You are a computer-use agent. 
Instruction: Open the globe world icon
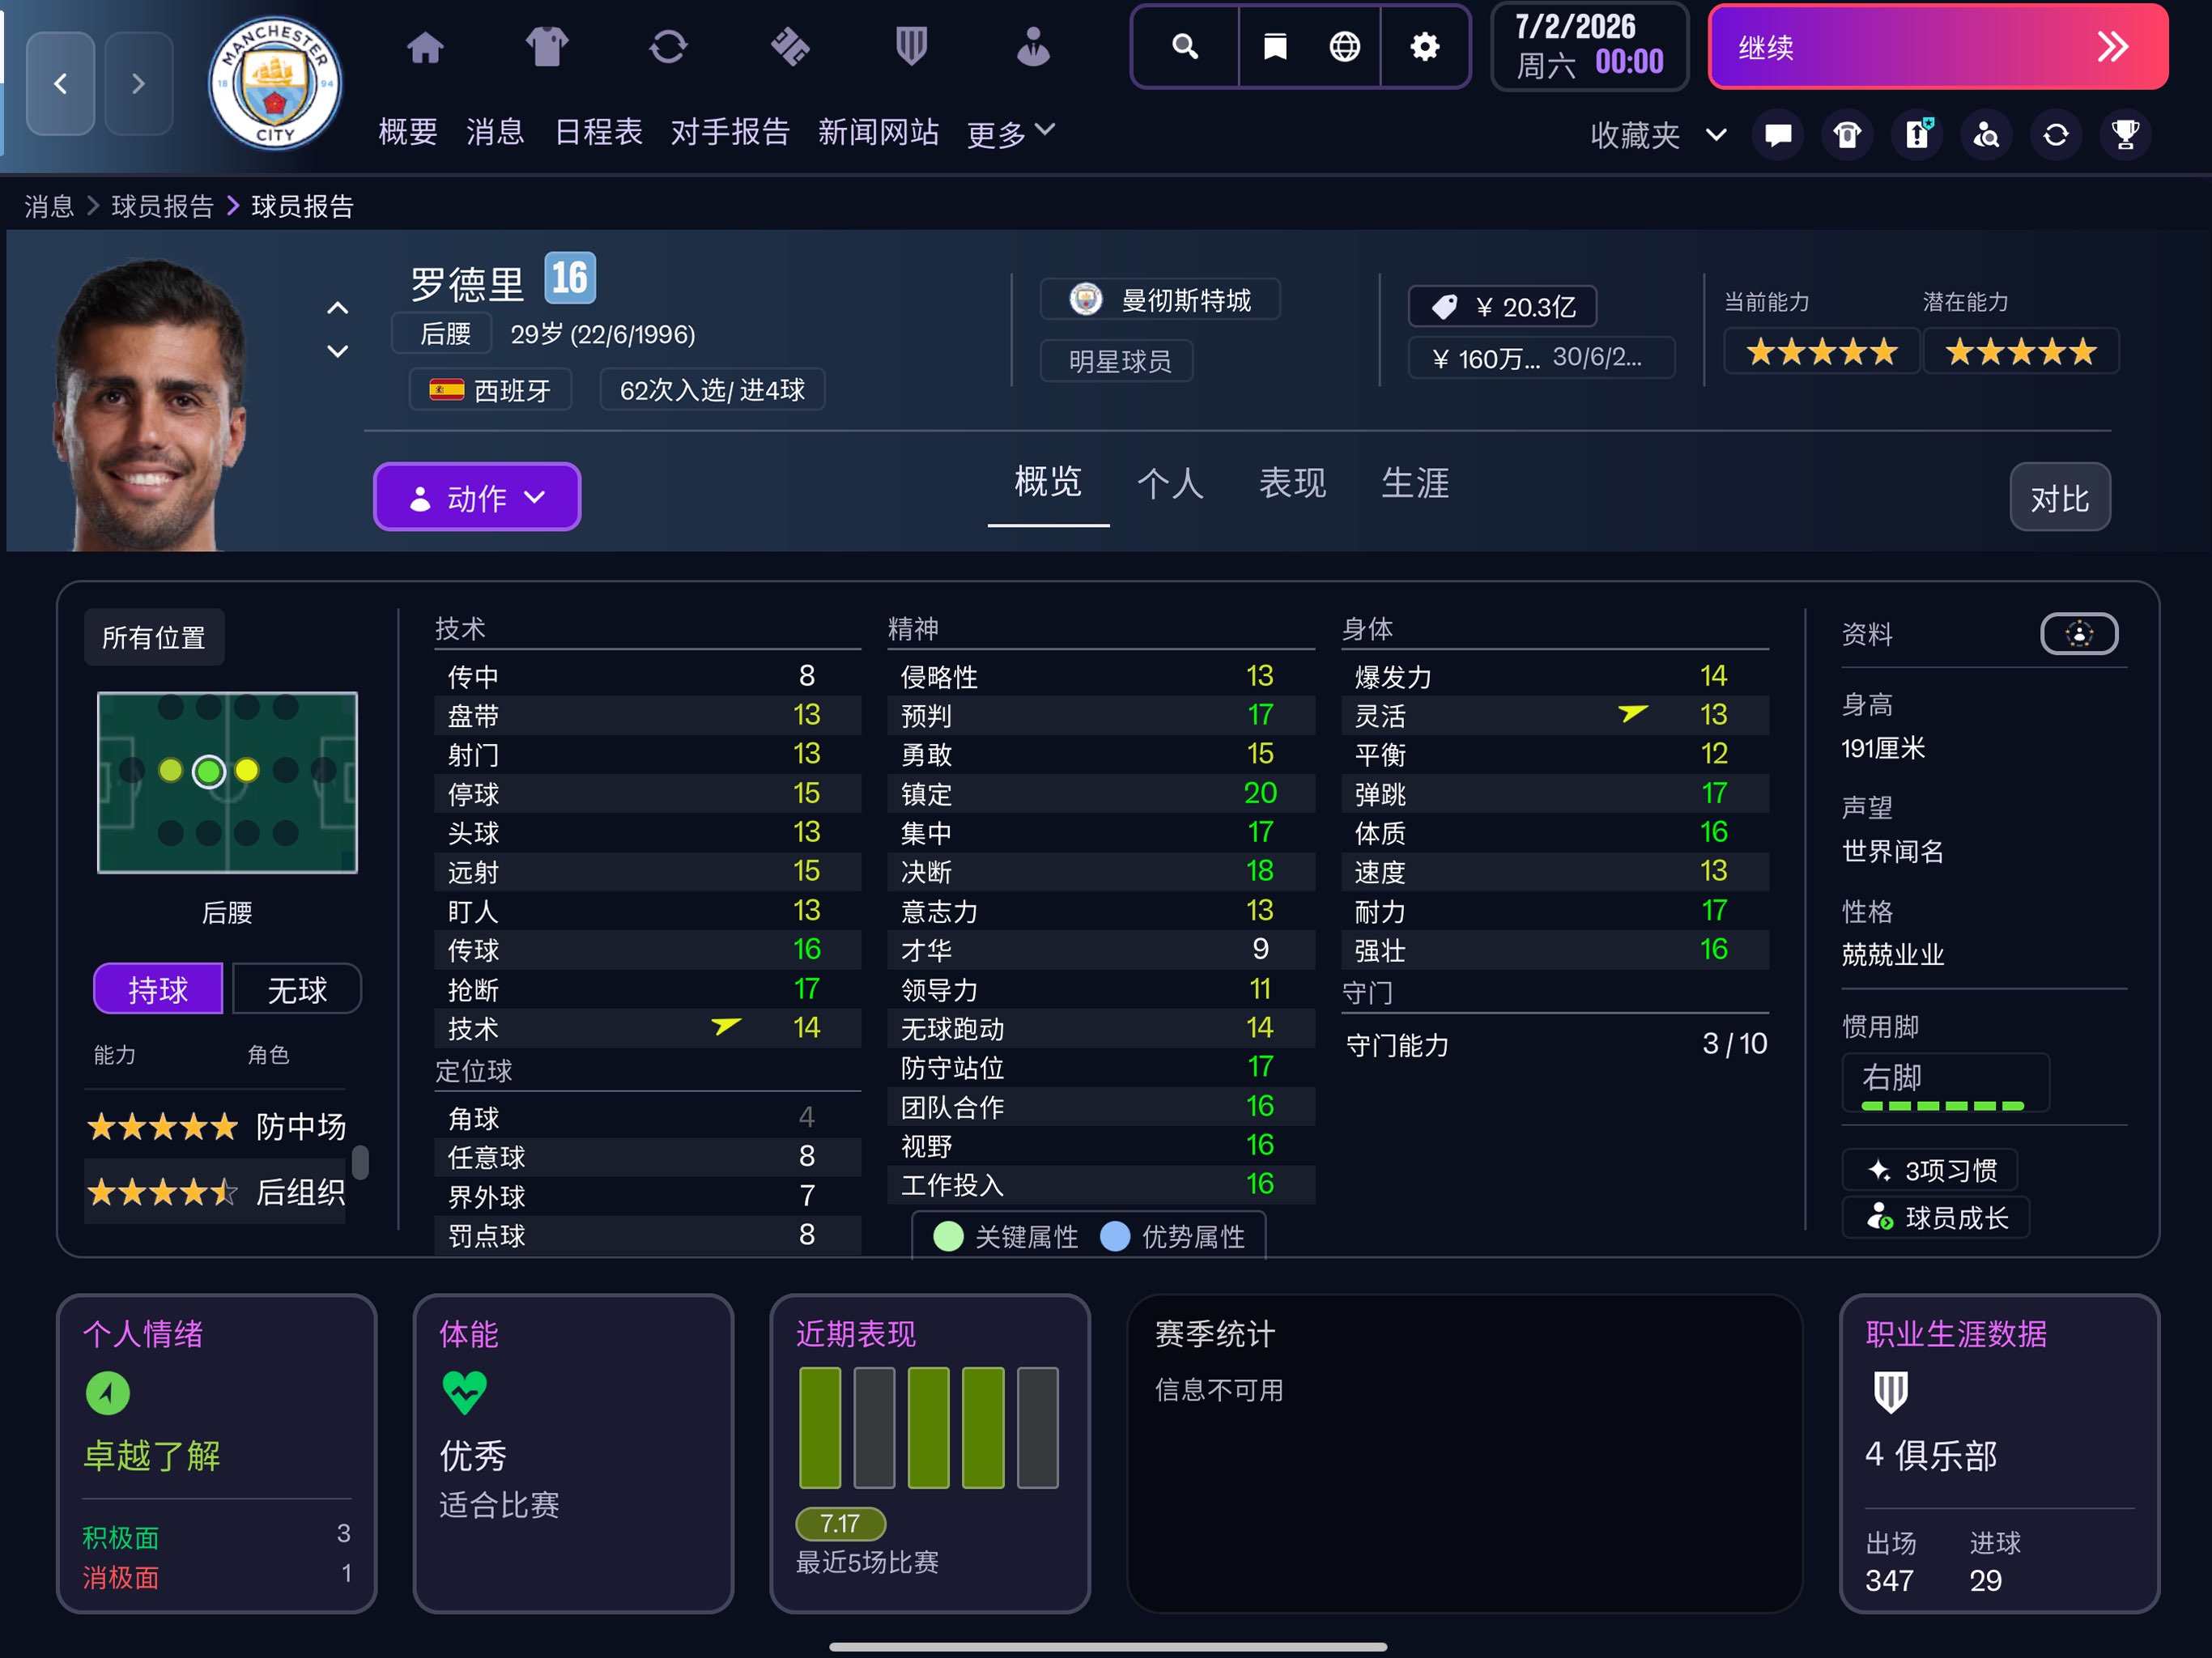click(1345, 46)
